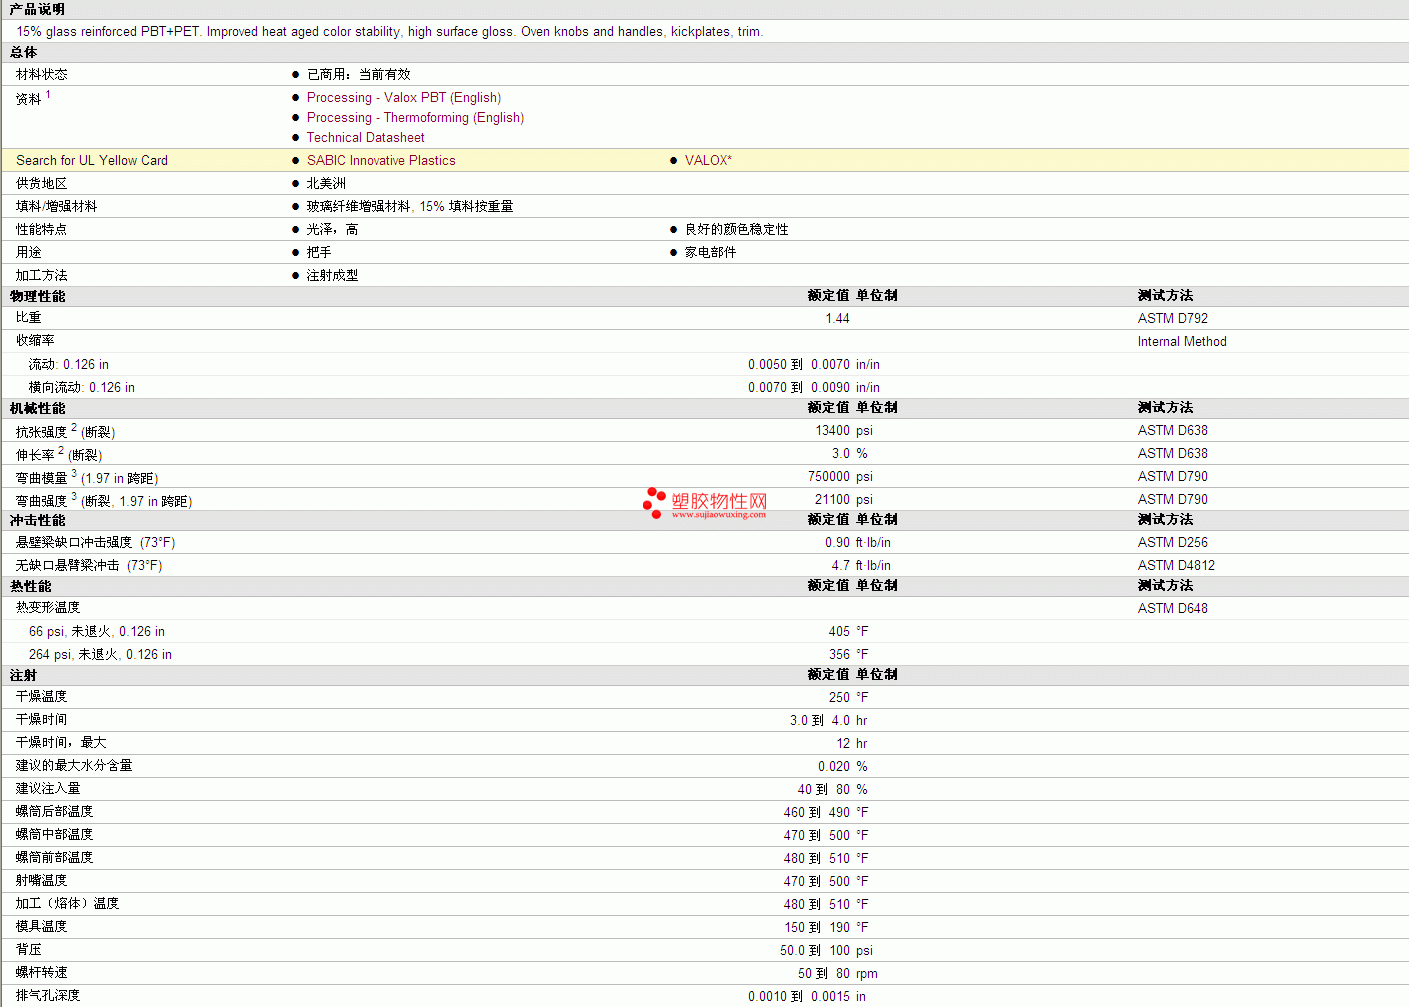Click the 注射 section heading
The width and height of the screenshot is (1409, 1007).
(x=23, y=675)
